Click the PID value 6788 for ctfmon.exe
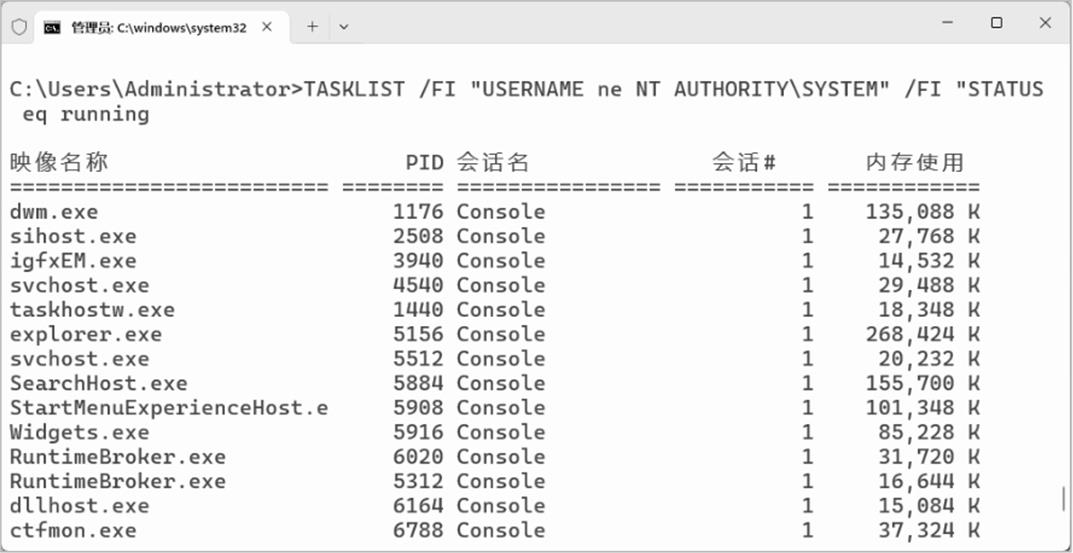 pyautogui.click(x=418, y=530)
